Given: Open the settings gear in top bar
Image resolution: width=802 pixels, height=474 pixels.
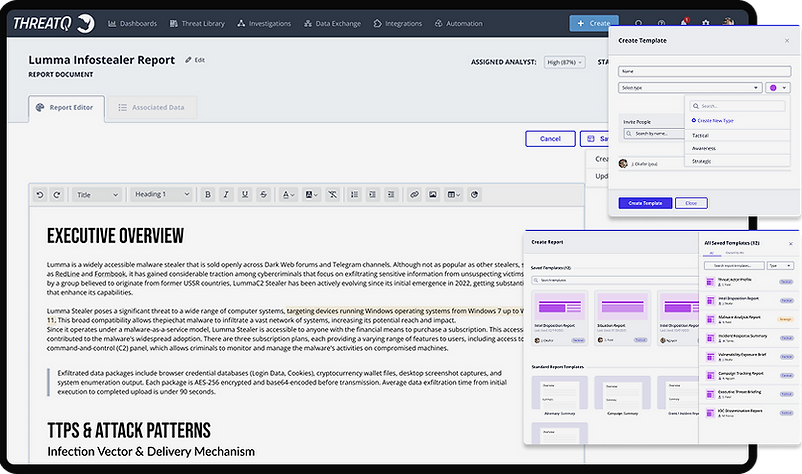Looking at the screenshot, I should 706,24.
